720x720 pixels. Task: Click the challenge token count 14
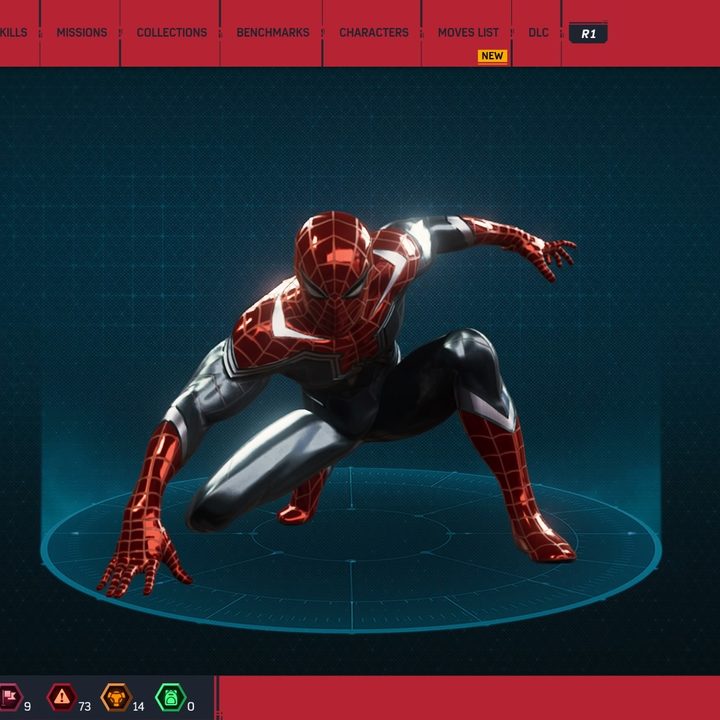click(138, 706)
